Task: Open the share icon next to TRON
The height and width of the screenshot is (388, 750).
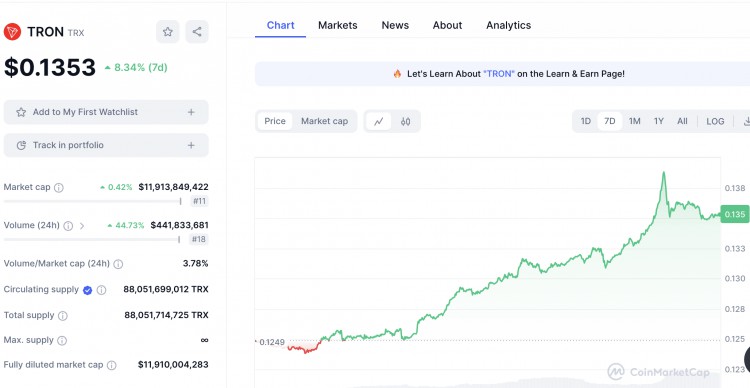Action: tap(197, 32)
